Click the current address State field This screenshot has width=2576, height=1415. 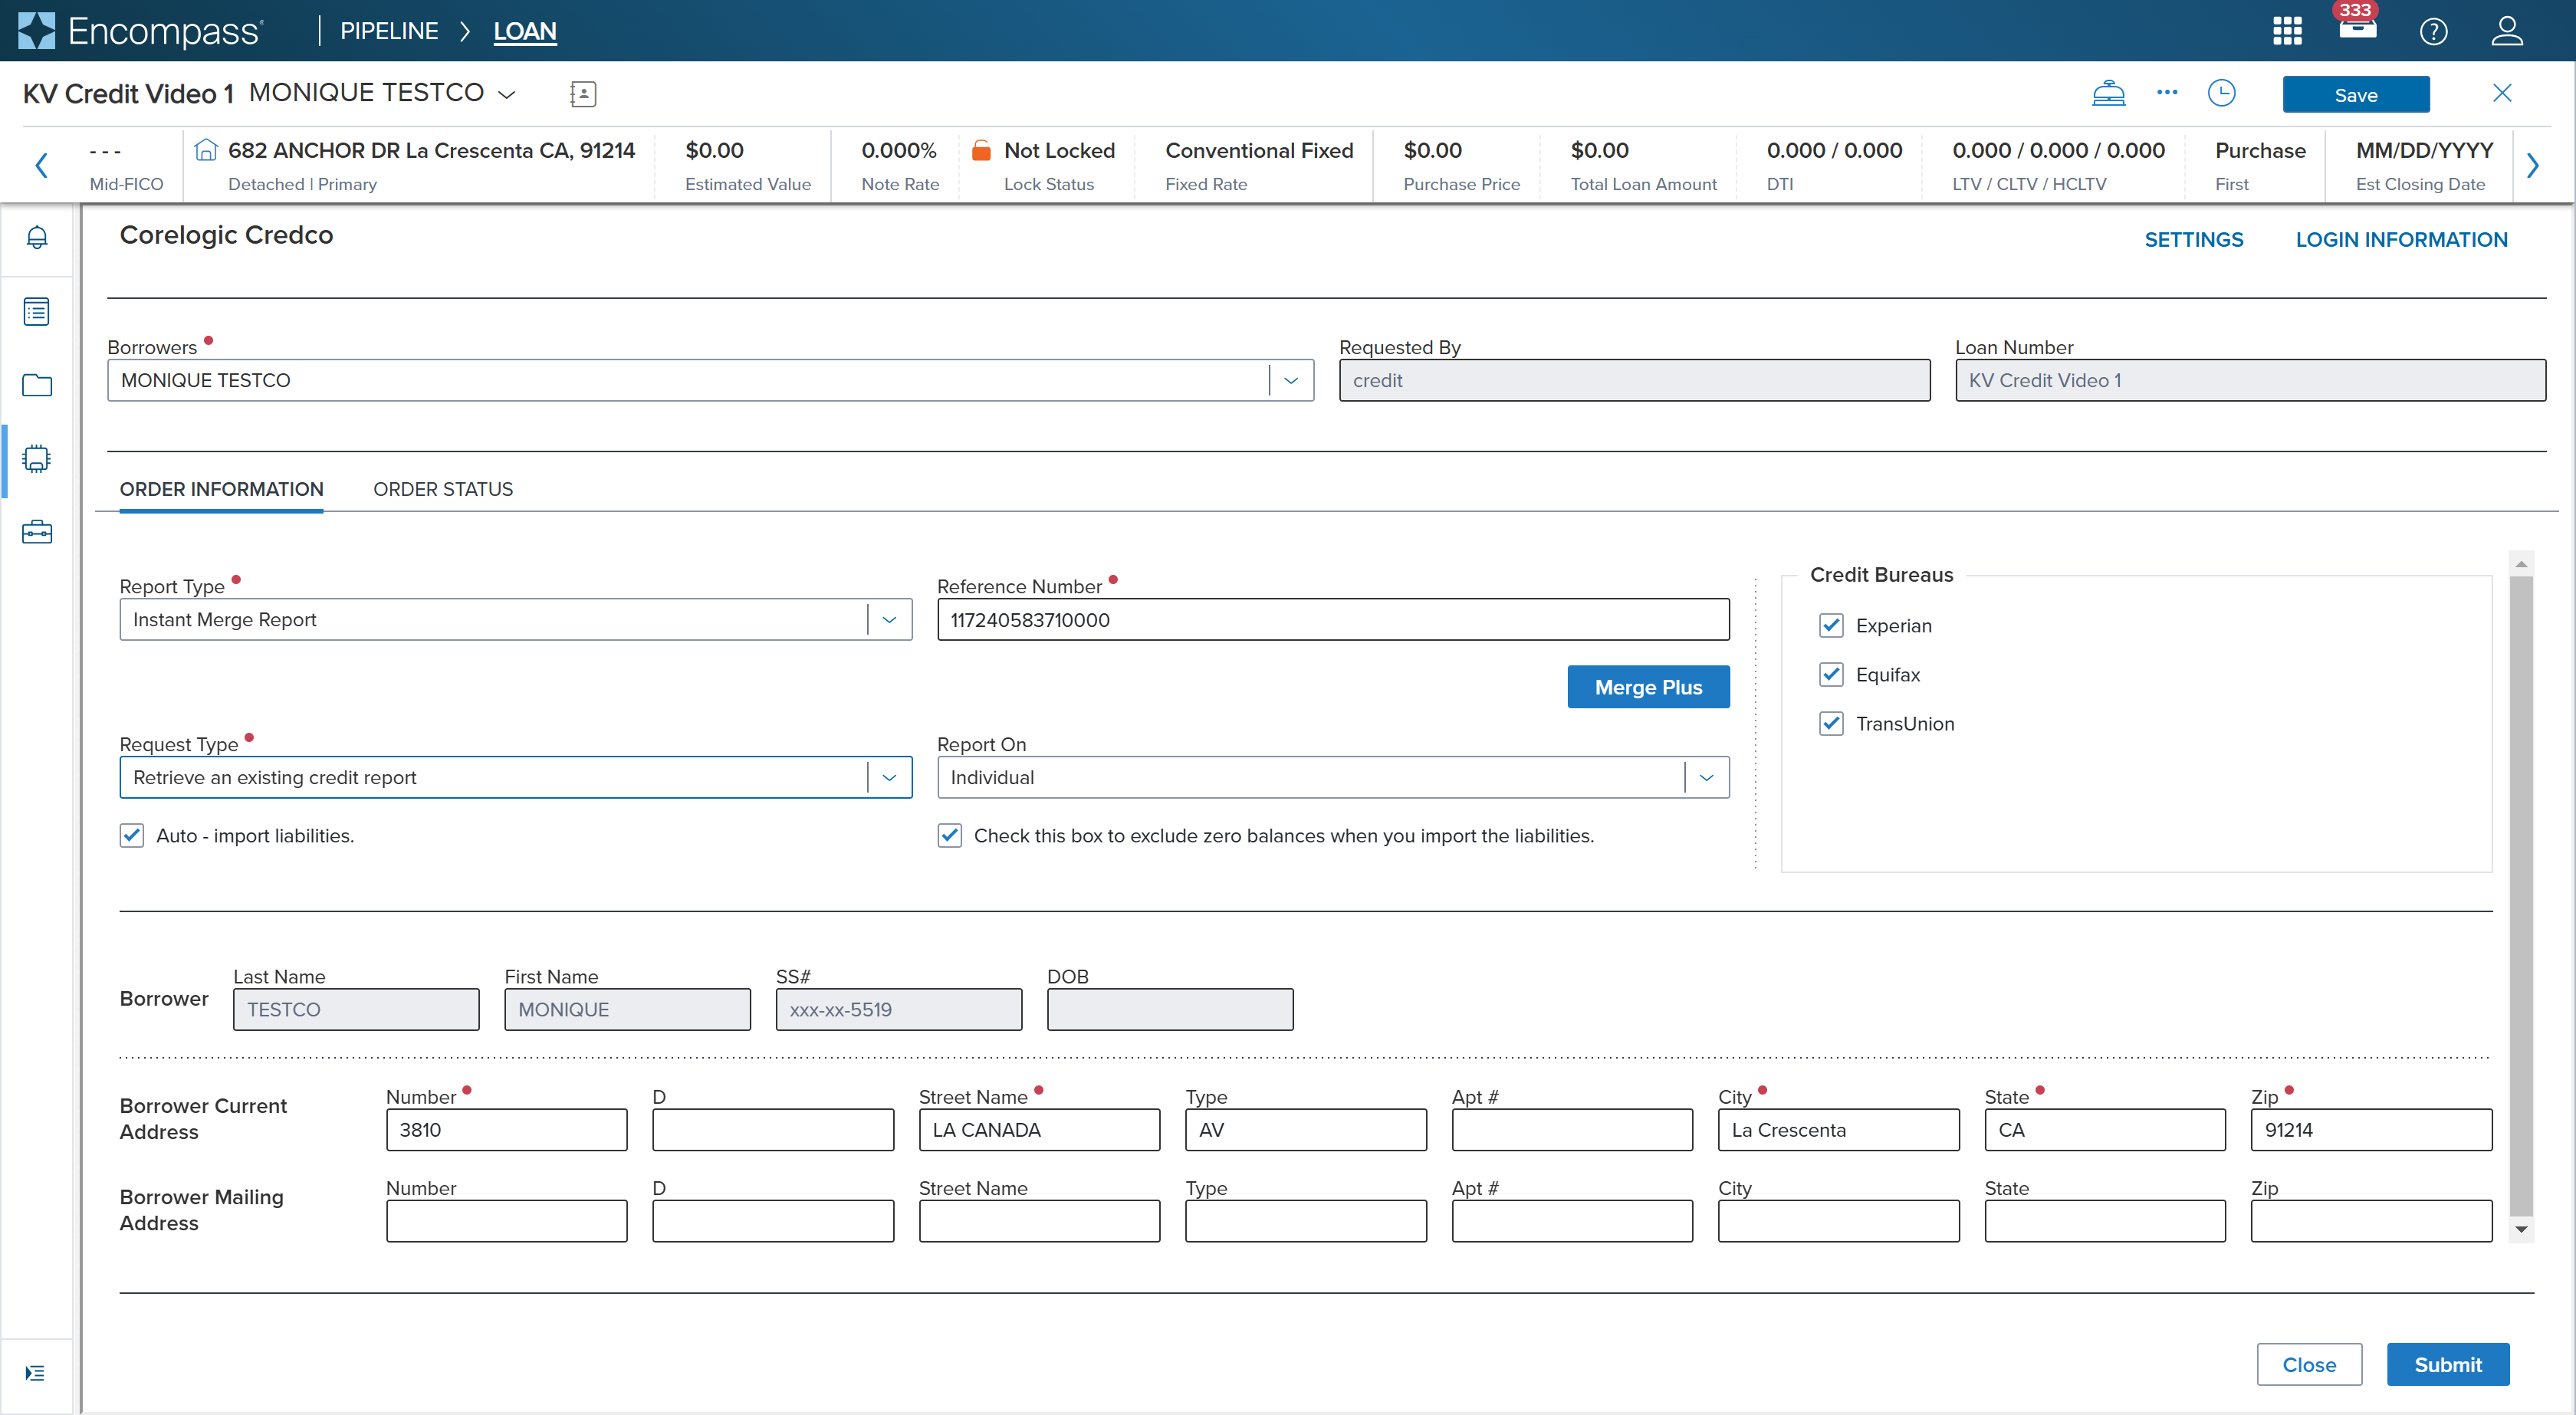[x=2105, y=1130]
